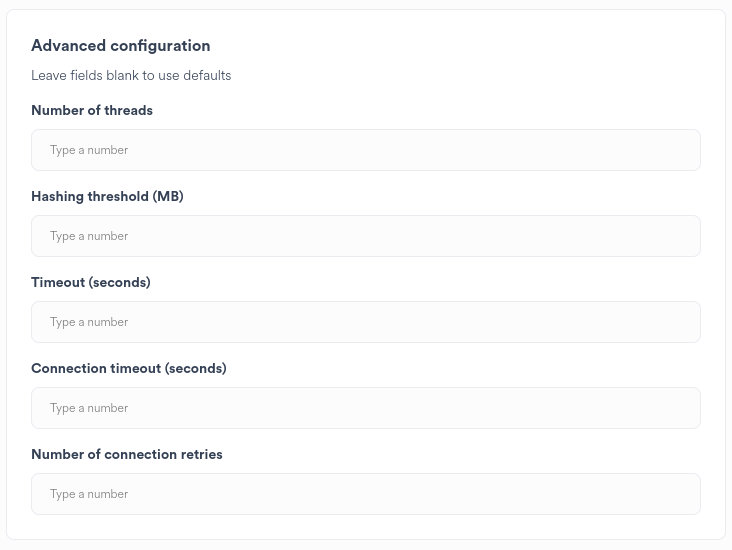Image resolution: width=732 pixels, height=550 pixels.
Task: Focus the Number of connection retries field
Action: tap(365, 494)
